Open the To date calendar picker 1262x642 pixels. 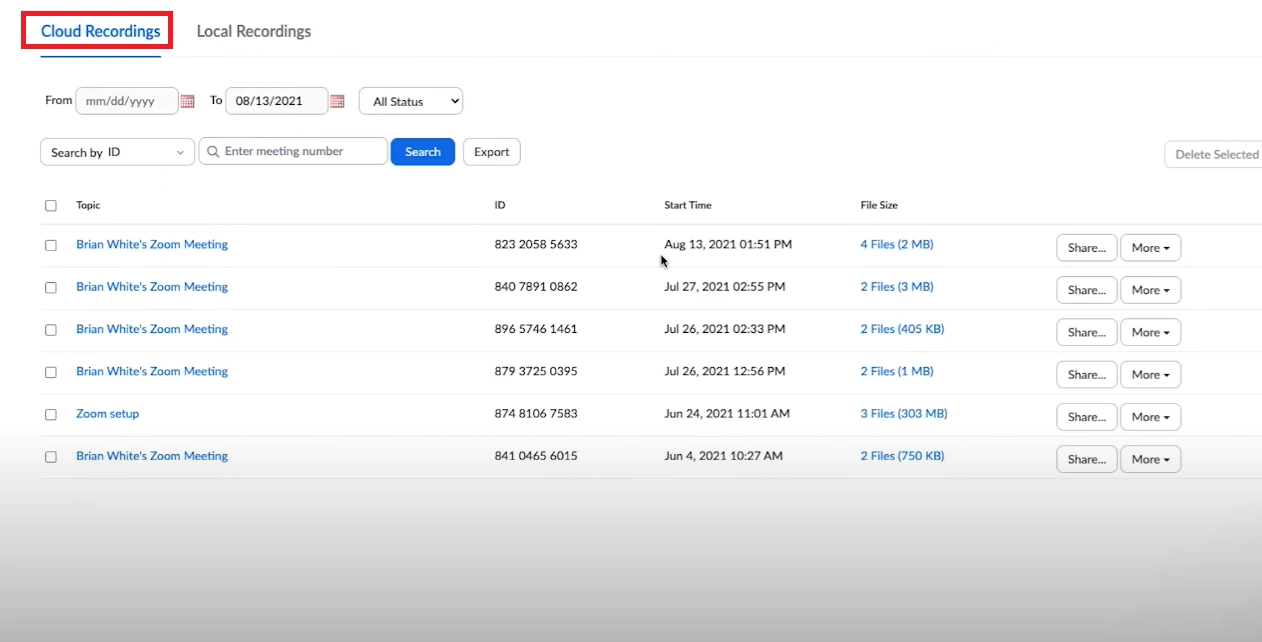[x=337, y=101]
